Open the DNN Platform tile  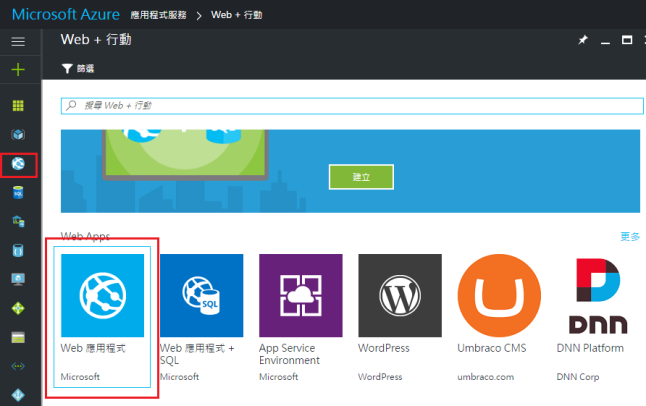(598, 317)
